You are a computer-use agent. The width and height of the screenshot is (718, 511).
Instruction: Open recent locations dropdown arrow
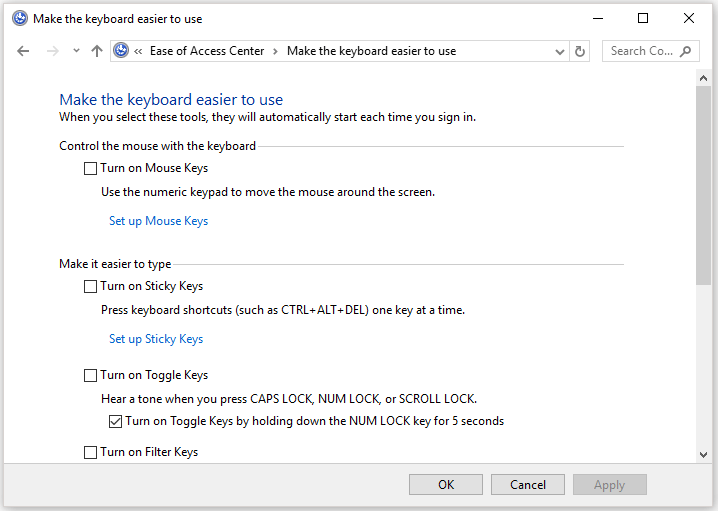click(76, 51)
